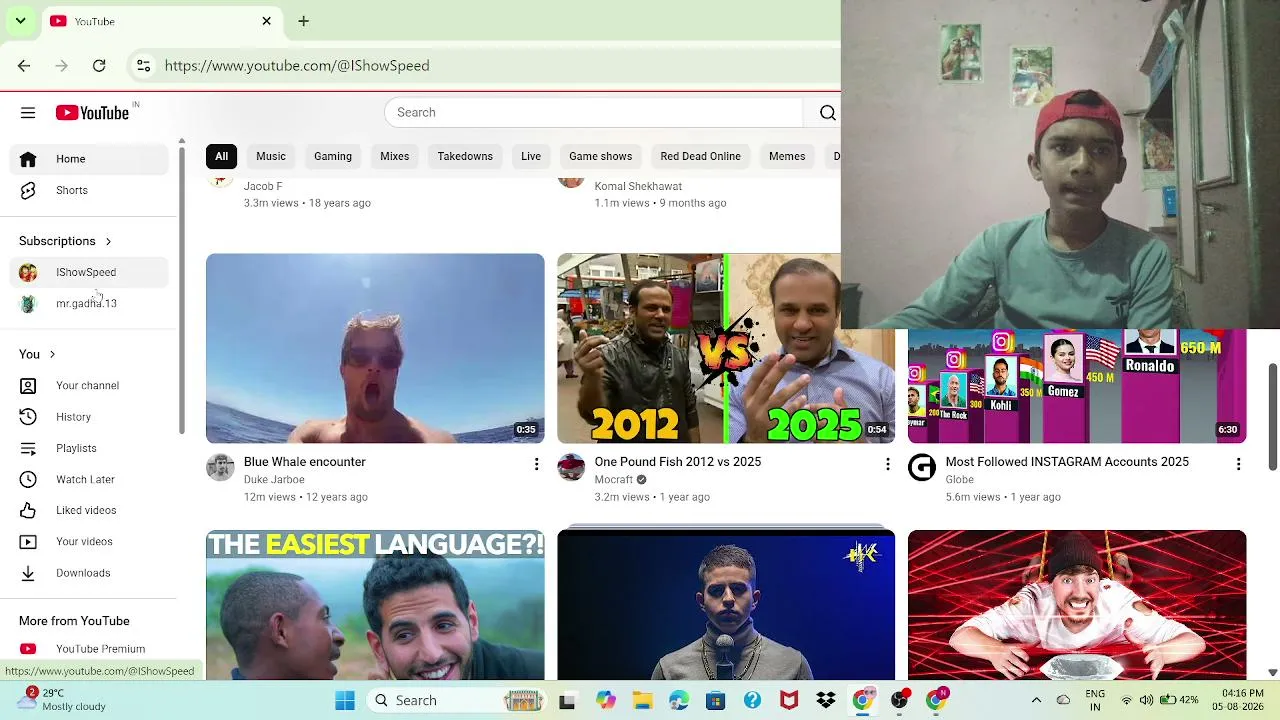
Task: Show hidden system tray icons
Action: click(x=1036, y=701)
